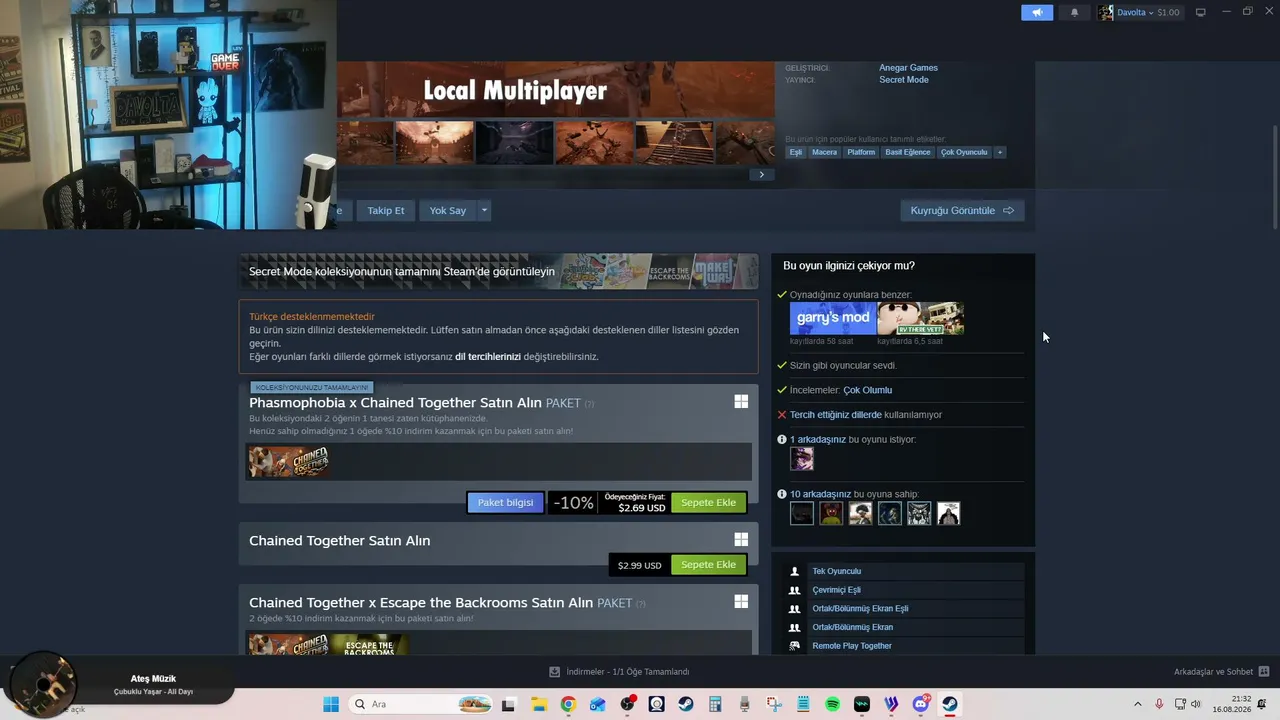Click Kuyruğu Görüntüle to view the queue
The image size is (1280, 720).
tap(962, 210)
